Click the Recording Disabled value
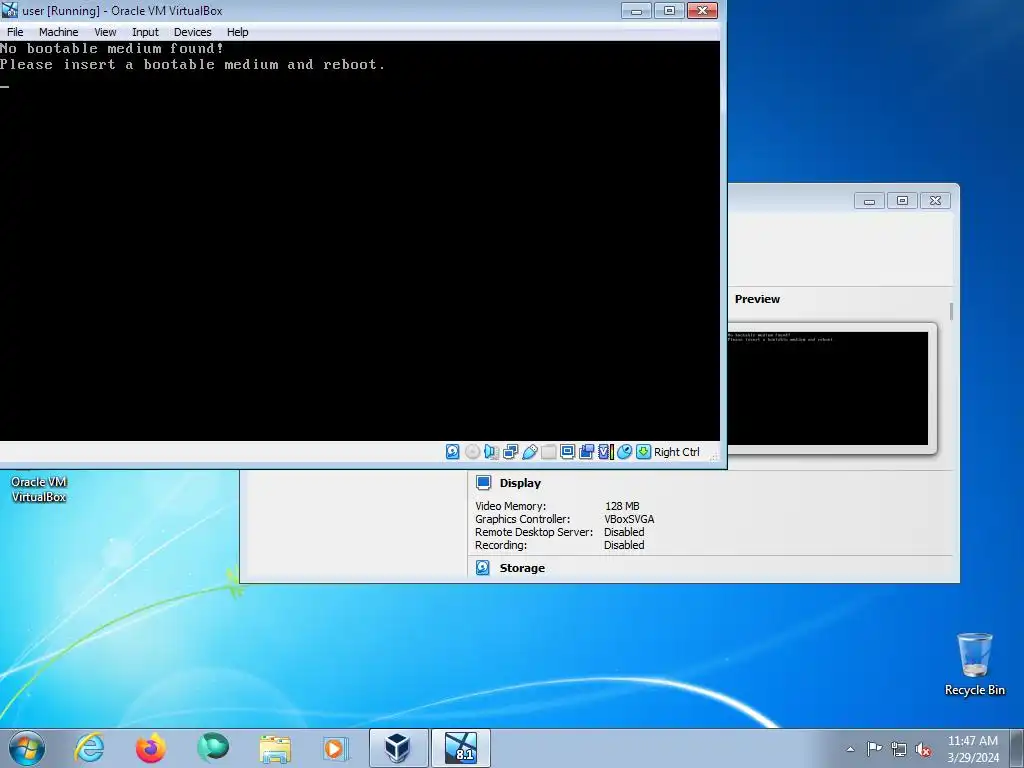The height and width of the screenshot is (768, 1024). point(624,545)
